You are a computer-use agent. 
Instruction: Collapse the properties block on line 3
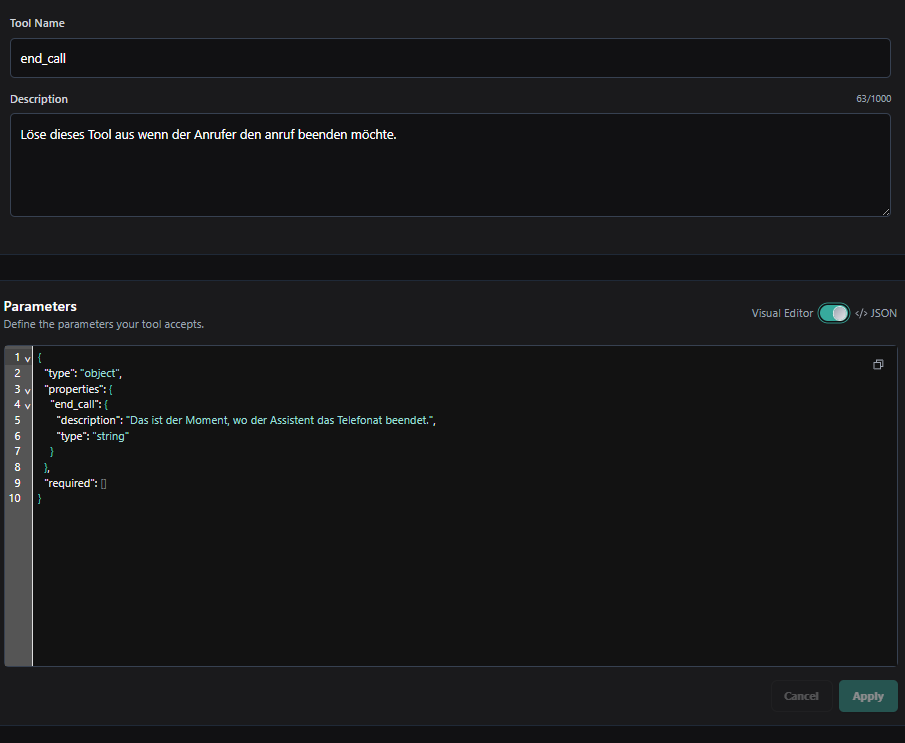pyautogui.click(x=27, y=390)
